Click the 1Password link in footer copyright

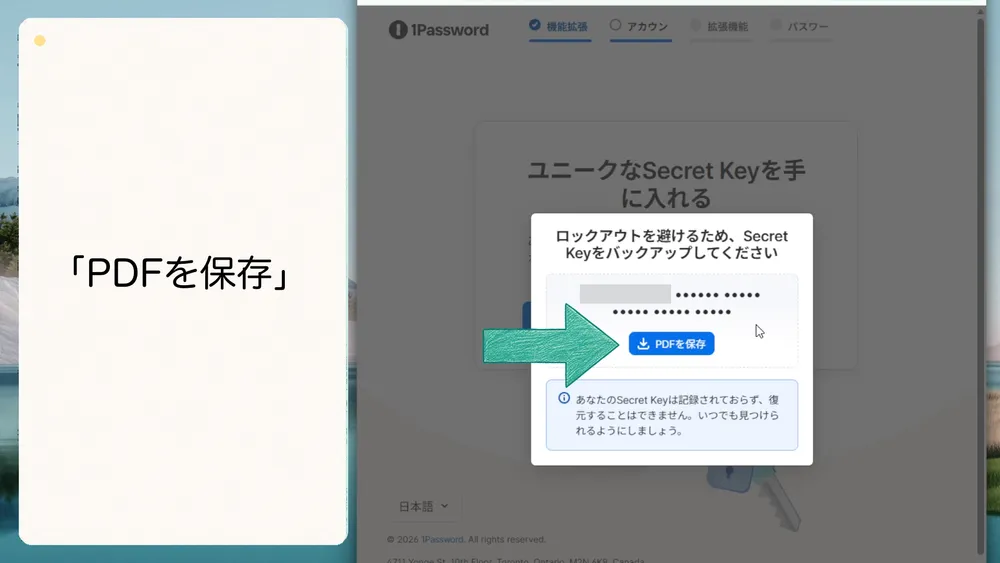click(x=442, y=539)
